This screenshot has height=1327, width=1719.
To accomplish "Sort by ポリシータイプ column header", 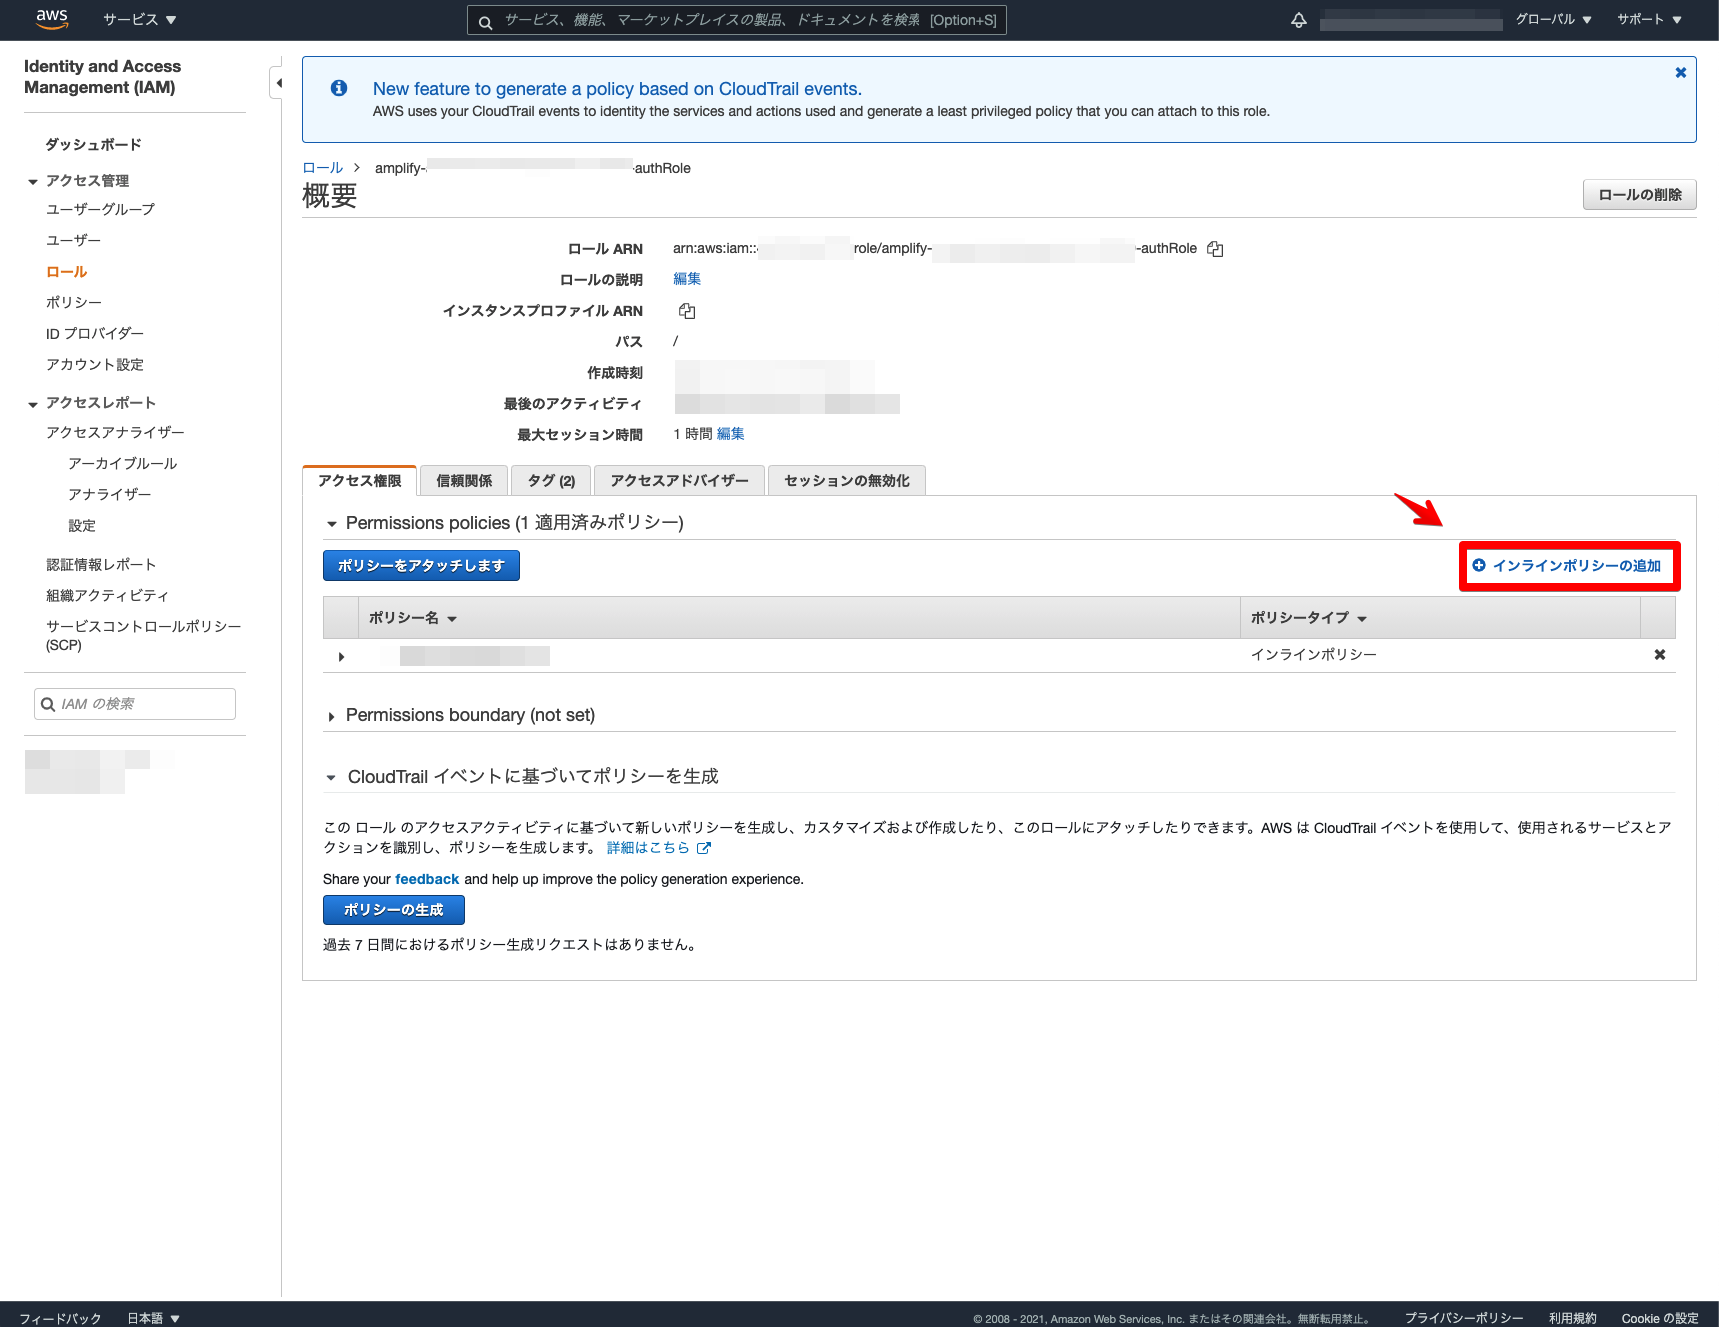I will coord(1309,618).
